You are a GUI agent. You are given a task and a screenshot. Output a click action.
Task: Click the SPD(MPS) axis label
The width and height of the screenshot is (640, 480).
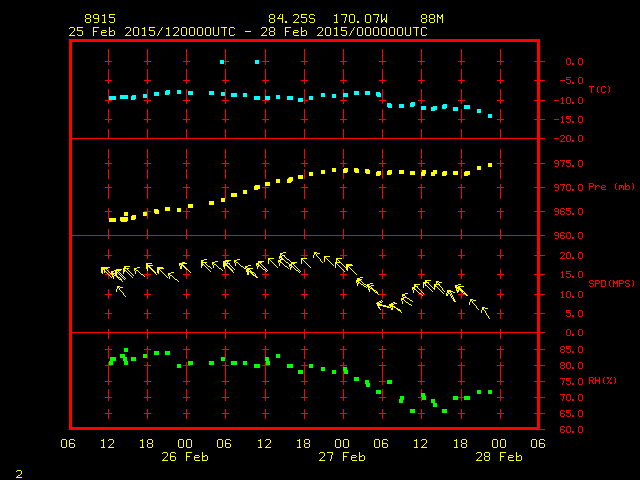pos(611,283)
